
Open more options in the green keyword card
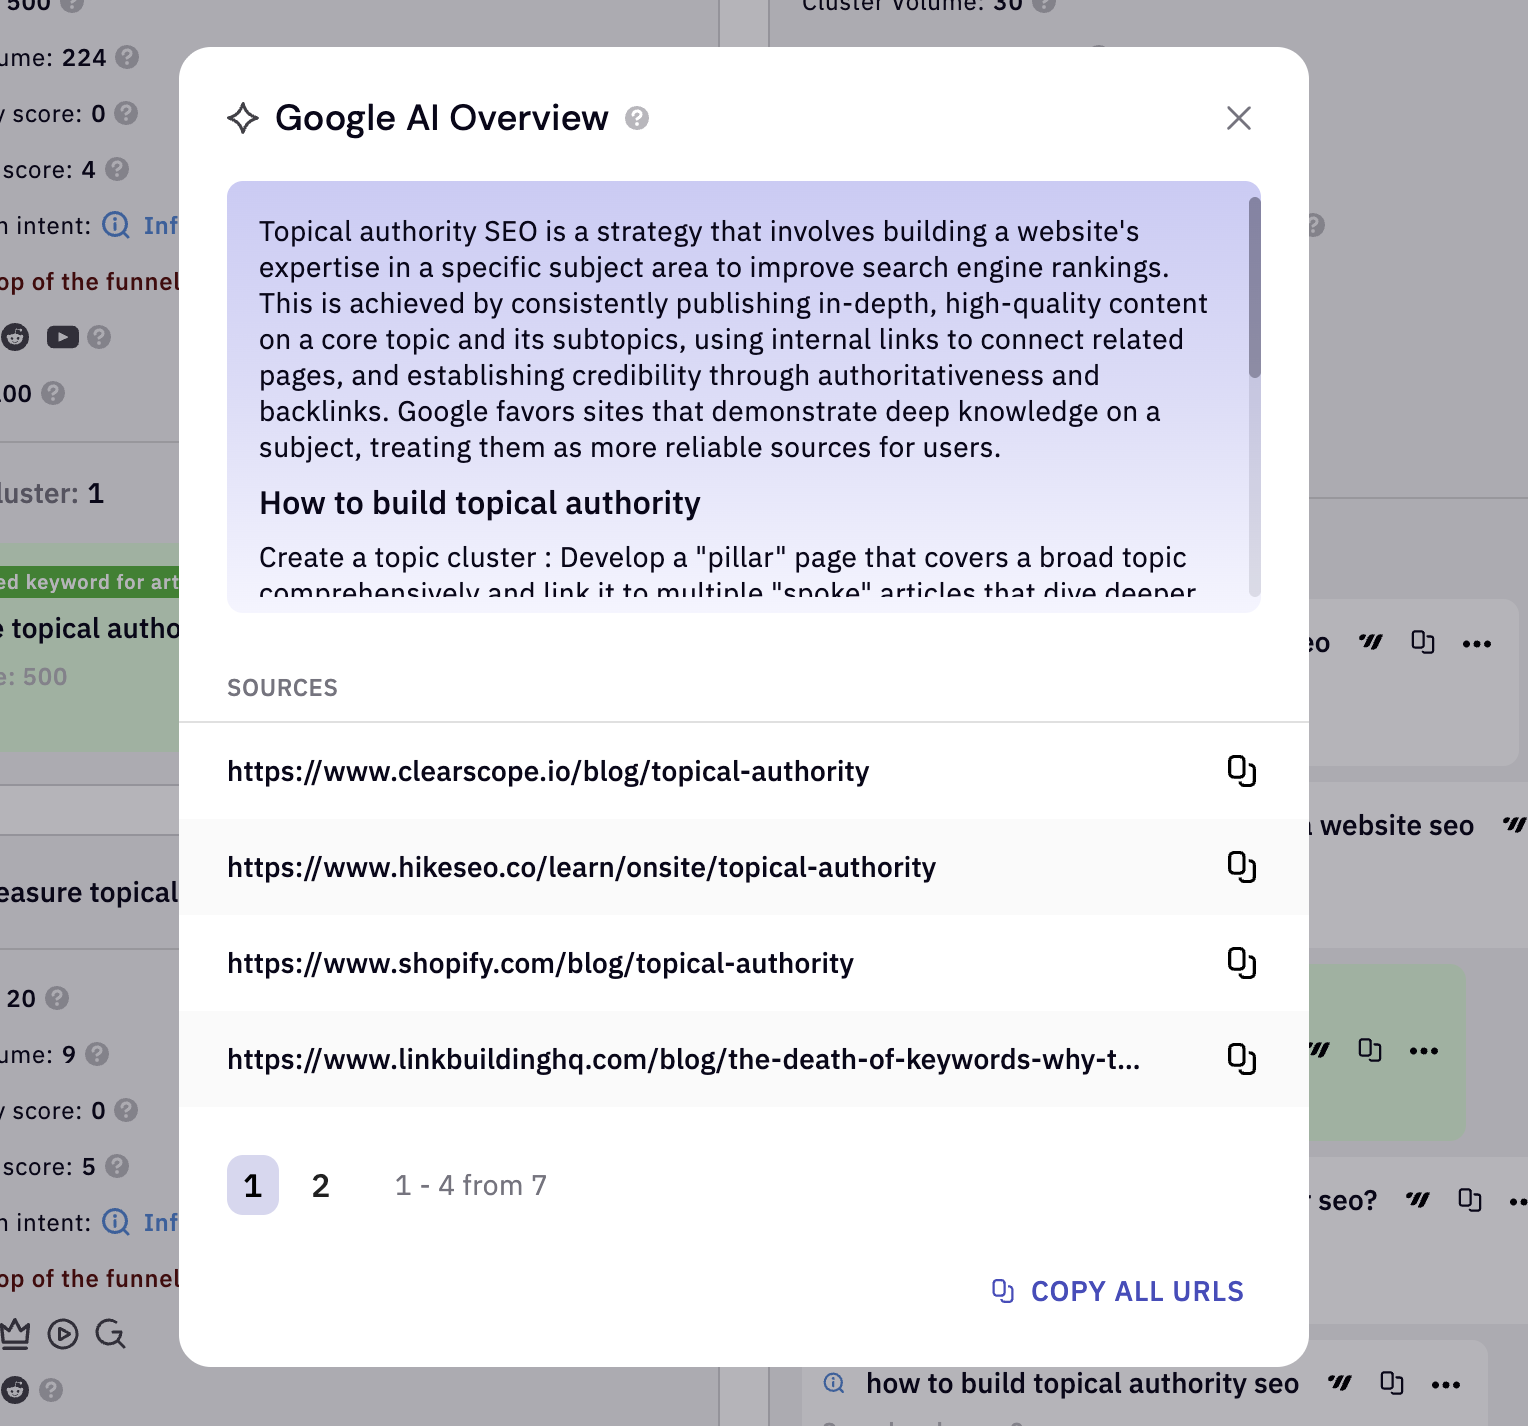(1424, 1050)
